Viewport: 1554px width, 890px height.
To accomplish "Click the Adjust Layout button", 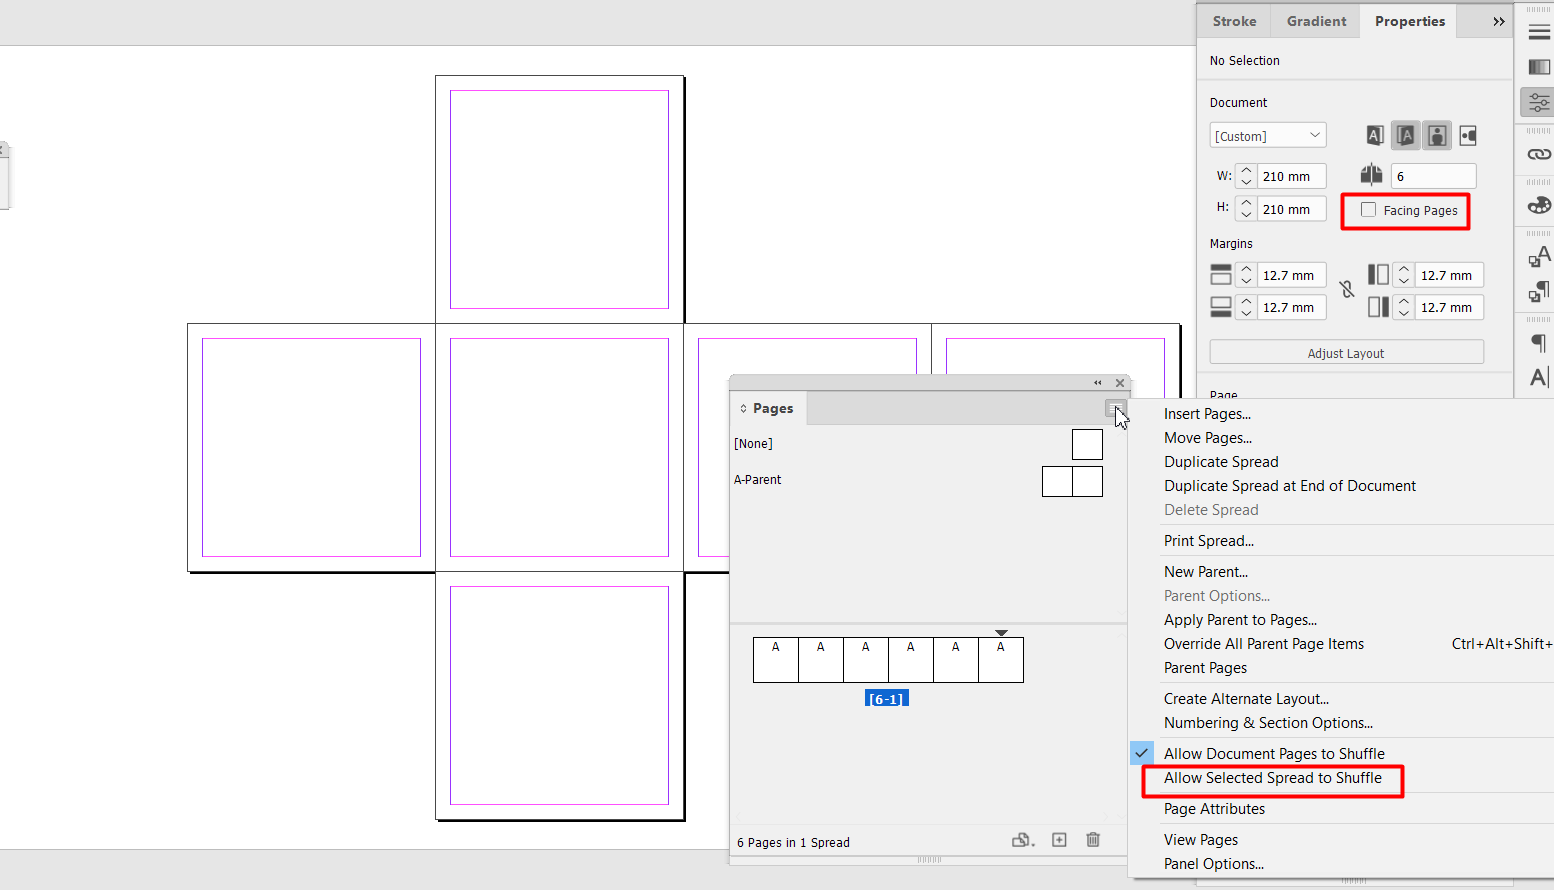I will click(x=1346, y=353).
